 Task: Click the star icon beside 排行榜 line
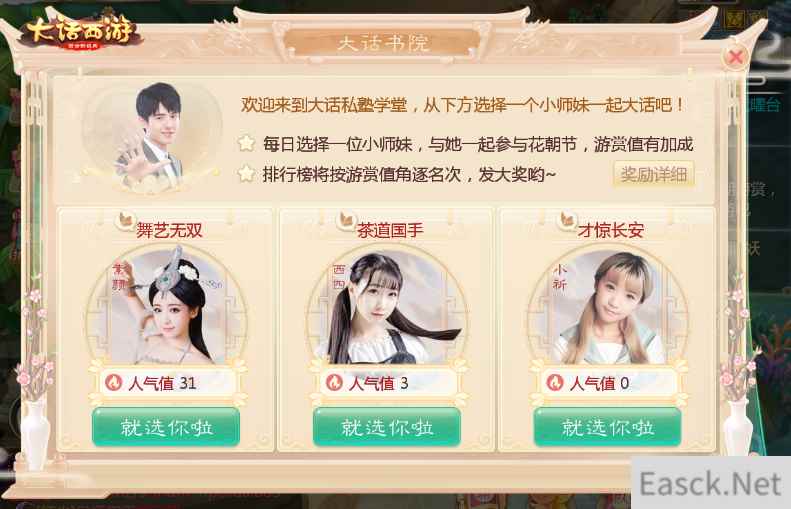pyautogui.click(x=246, y=175)
